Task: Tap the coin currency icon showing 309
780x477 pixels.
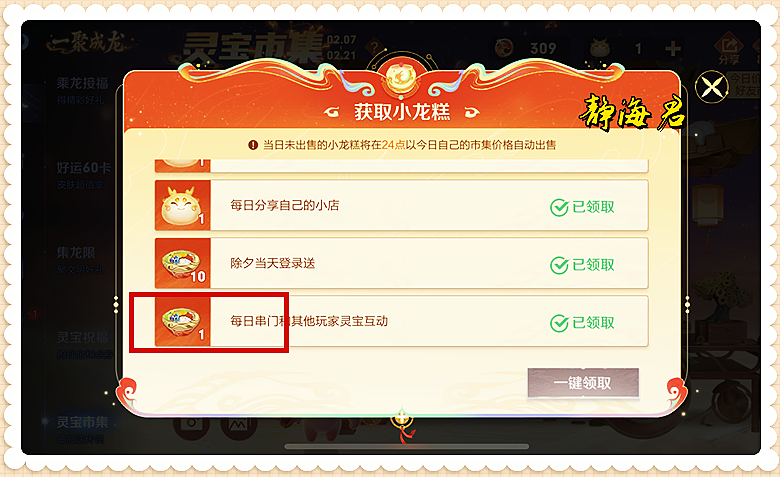Action: click(504, 48)
